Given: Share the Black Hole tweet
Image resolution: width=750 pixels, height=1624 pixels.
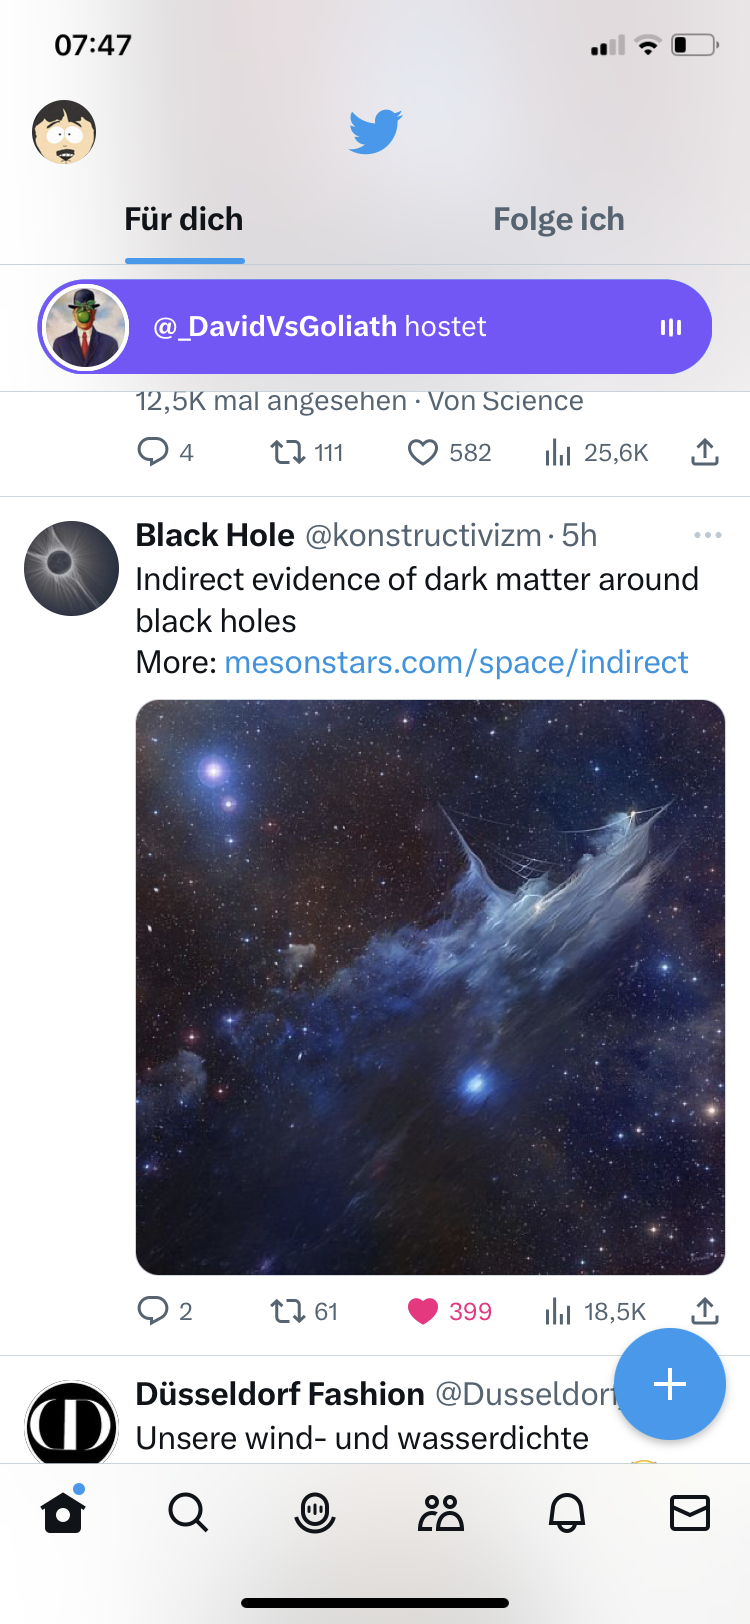Looking at the screenshot, I should pos(705,1311).
